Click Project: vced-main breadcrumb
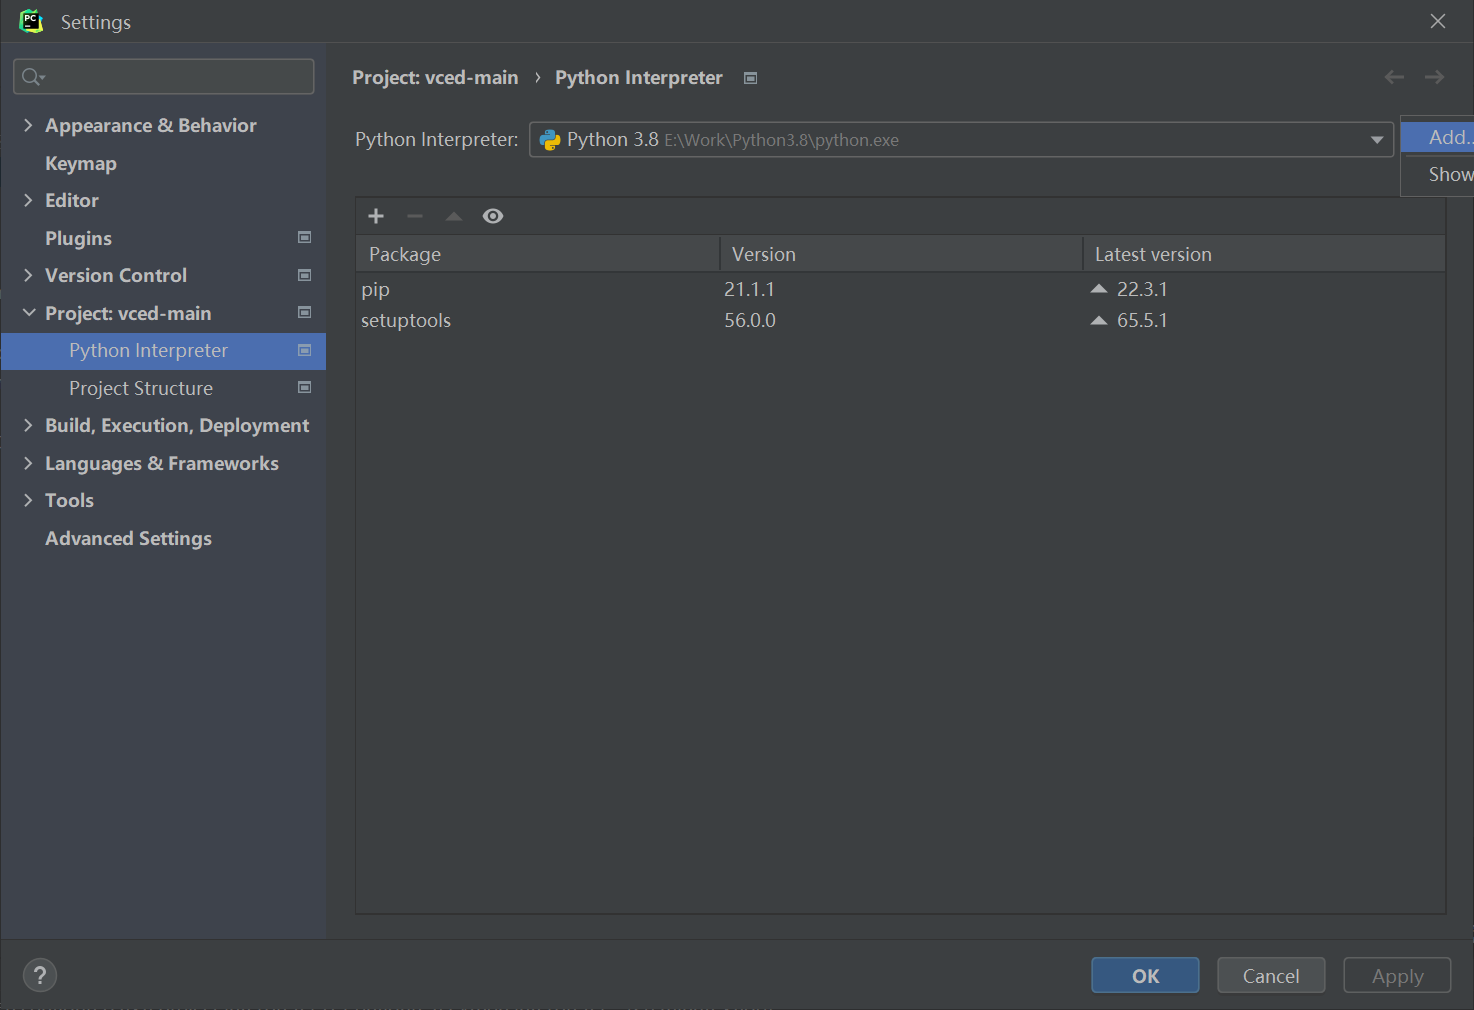Image resolution: width=1474 pixels, height=1010 pixels. point(435,78)
